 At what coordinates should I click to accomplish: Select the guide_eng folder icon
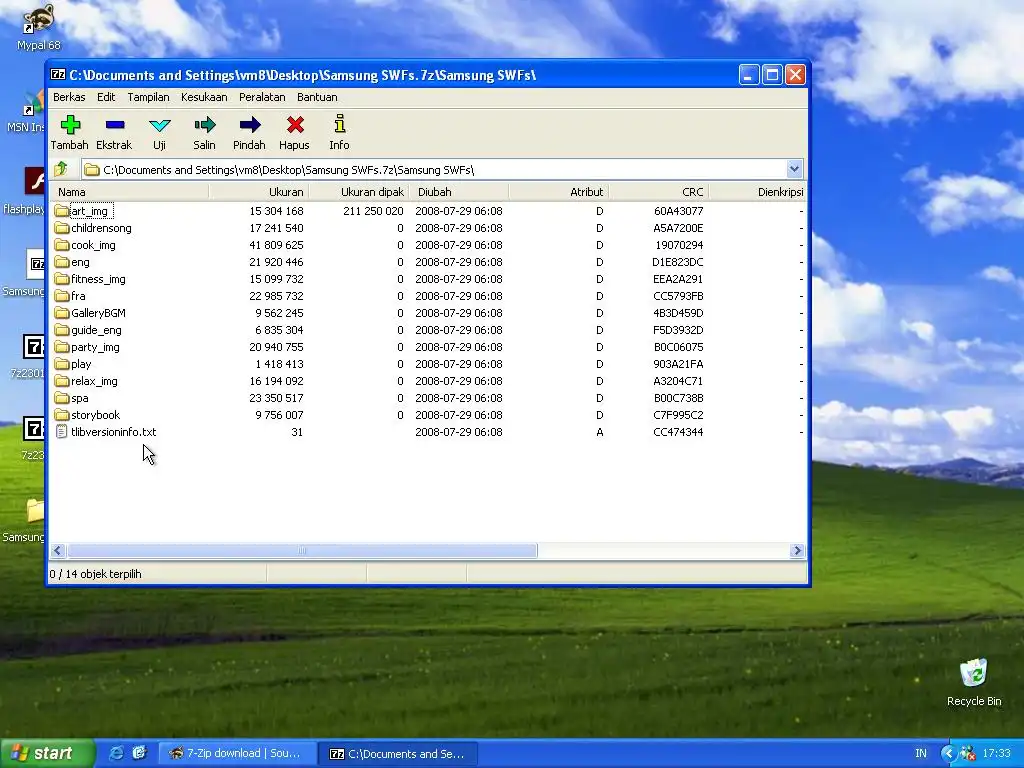tap(62, 330)
